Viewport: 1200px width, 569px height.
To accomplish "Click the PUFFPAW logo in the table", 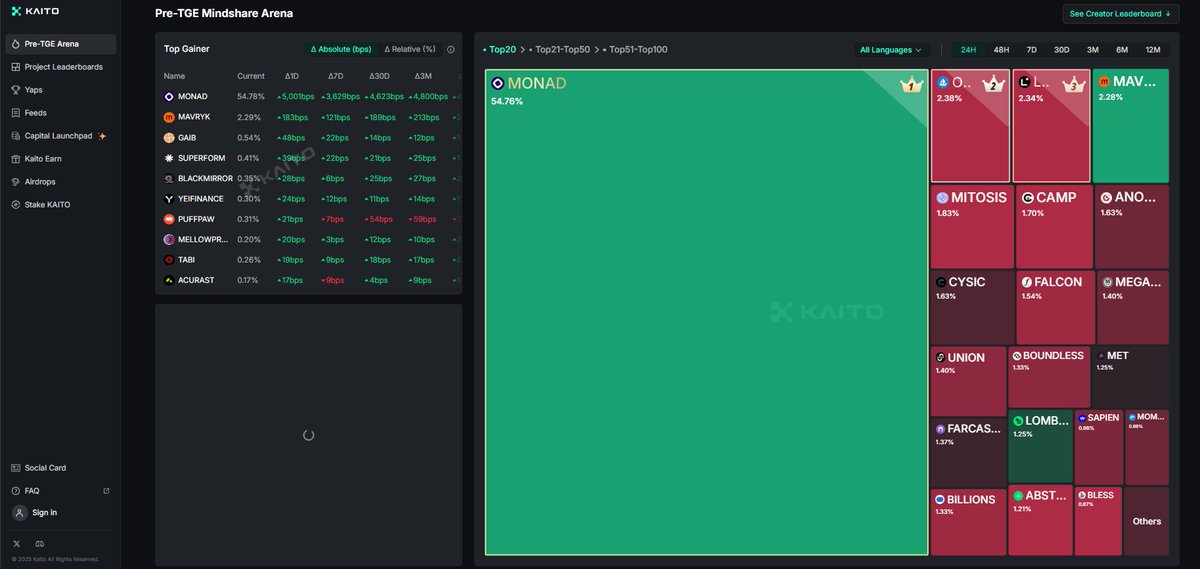I will coord(169,219).
